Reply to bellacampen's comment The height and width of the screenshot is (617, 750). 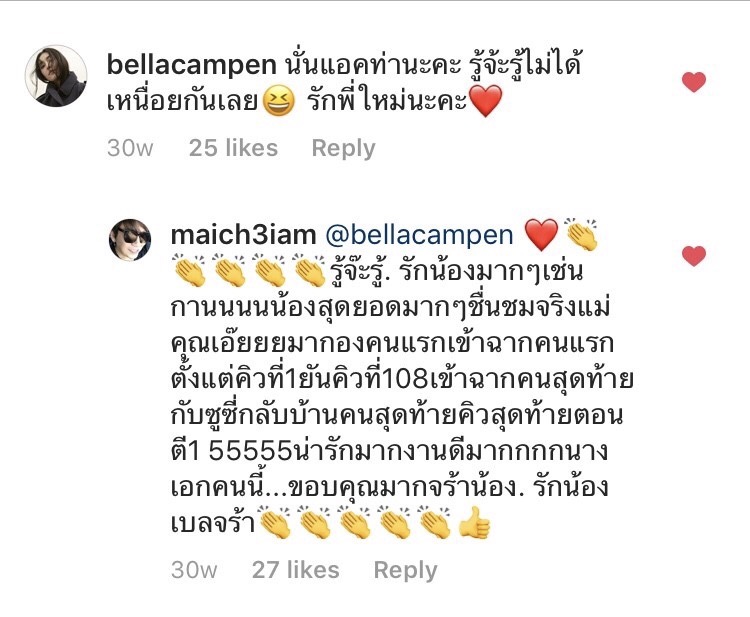pyautogui.click(x=343, y=148)
